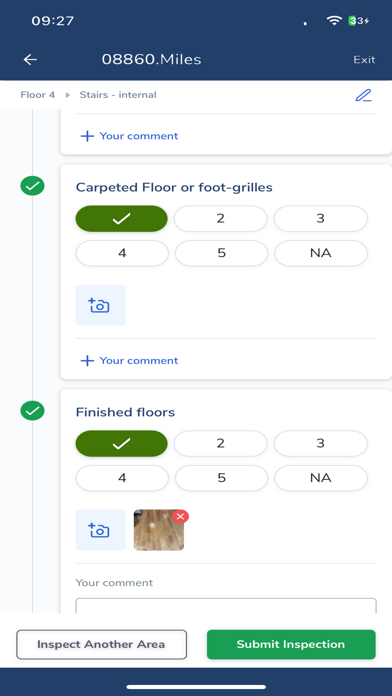The image size is (392, 696).
Task: Click green check beside Carpeted Floor
Action: 32,186
